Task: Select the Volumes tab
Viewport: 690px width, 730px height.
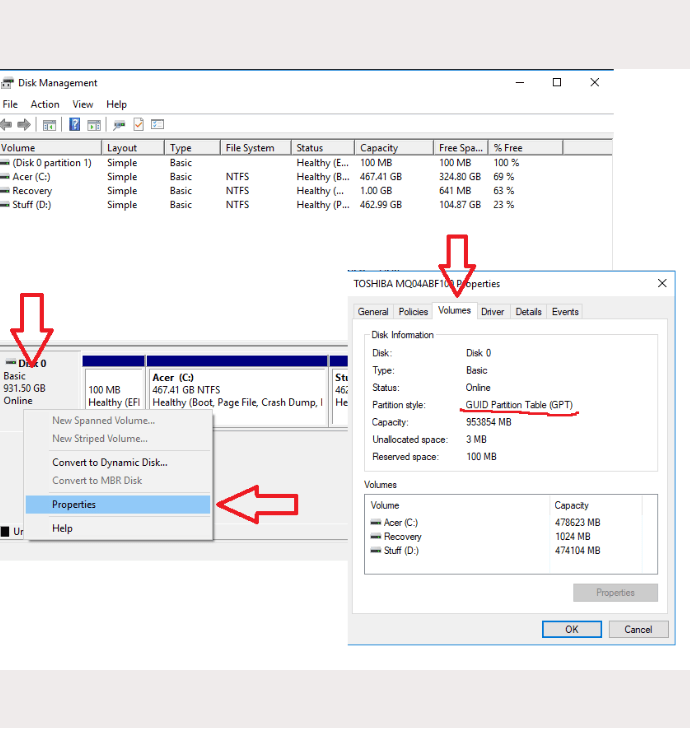Action: tap(454, 311)
